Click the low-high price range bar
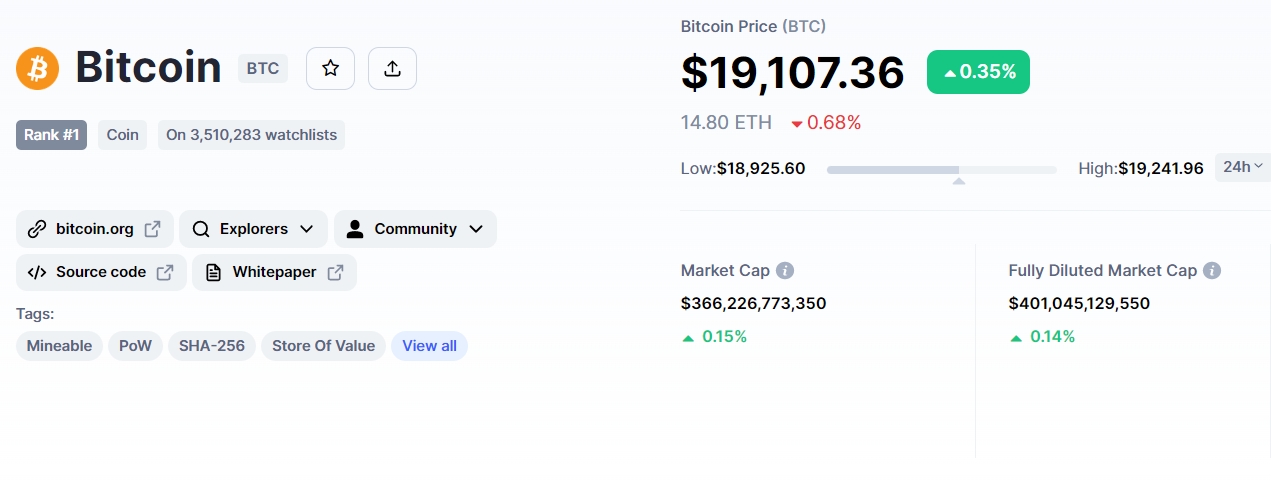This screenshot has height=480, width=1271. coord(941,170)
